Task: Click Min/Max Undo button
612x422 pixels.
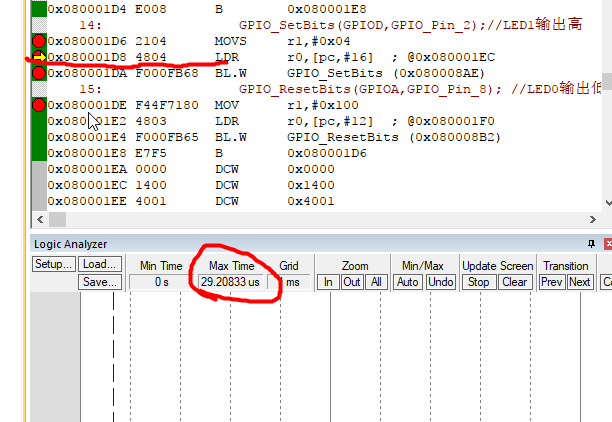Action: click(441, 282)
